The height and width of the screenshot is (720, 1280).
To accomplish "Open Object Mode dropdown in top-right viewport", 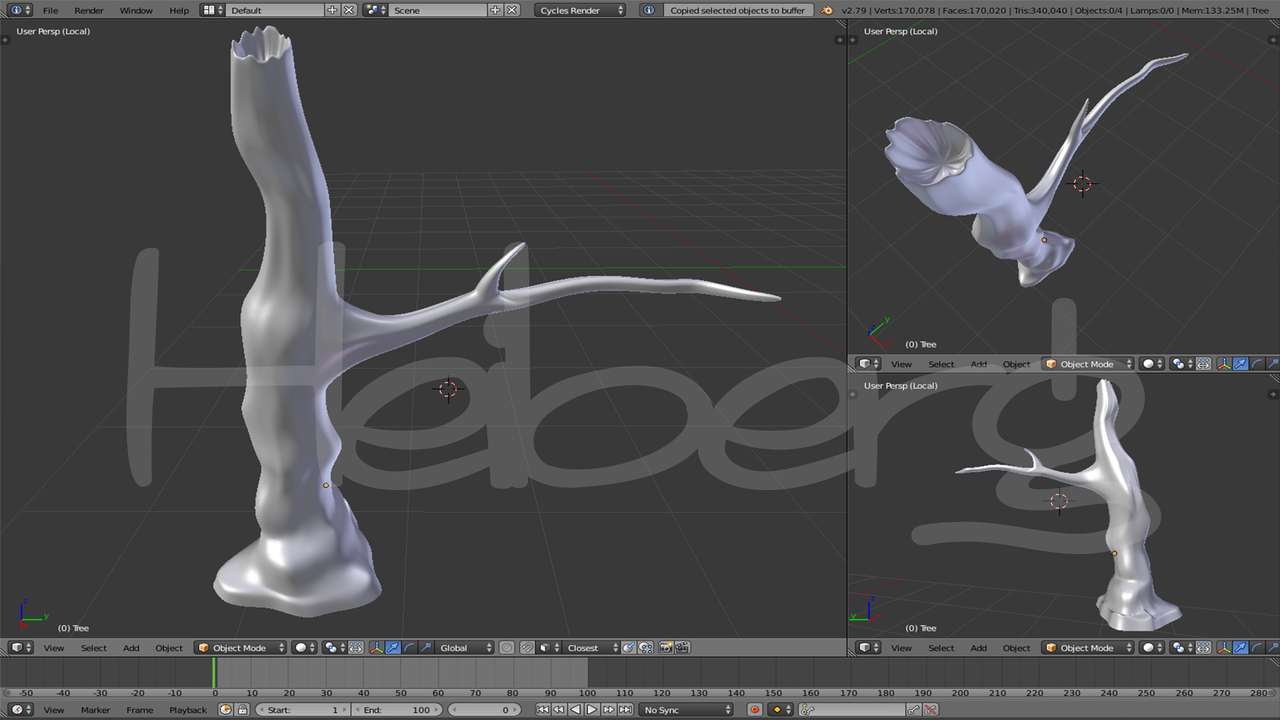I will (1088, 364).
